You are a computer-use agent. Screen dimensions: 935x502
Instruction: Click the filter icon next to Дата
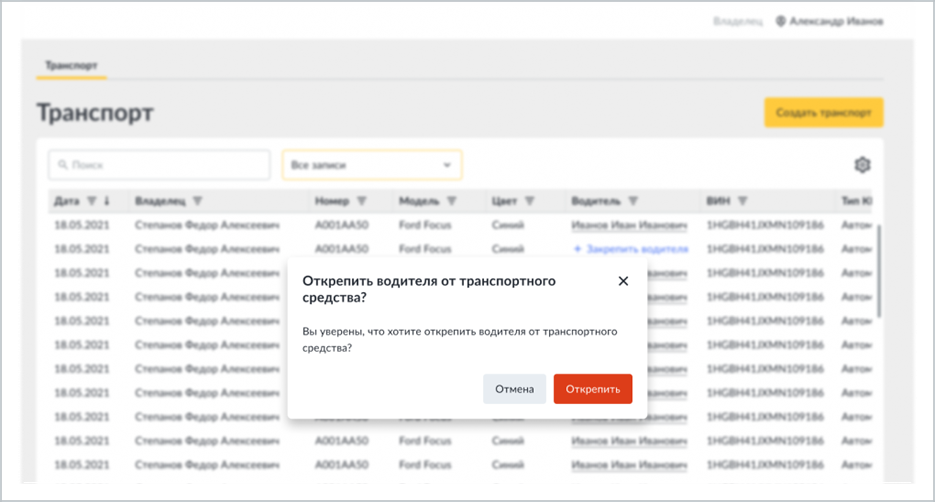(91, 201)
